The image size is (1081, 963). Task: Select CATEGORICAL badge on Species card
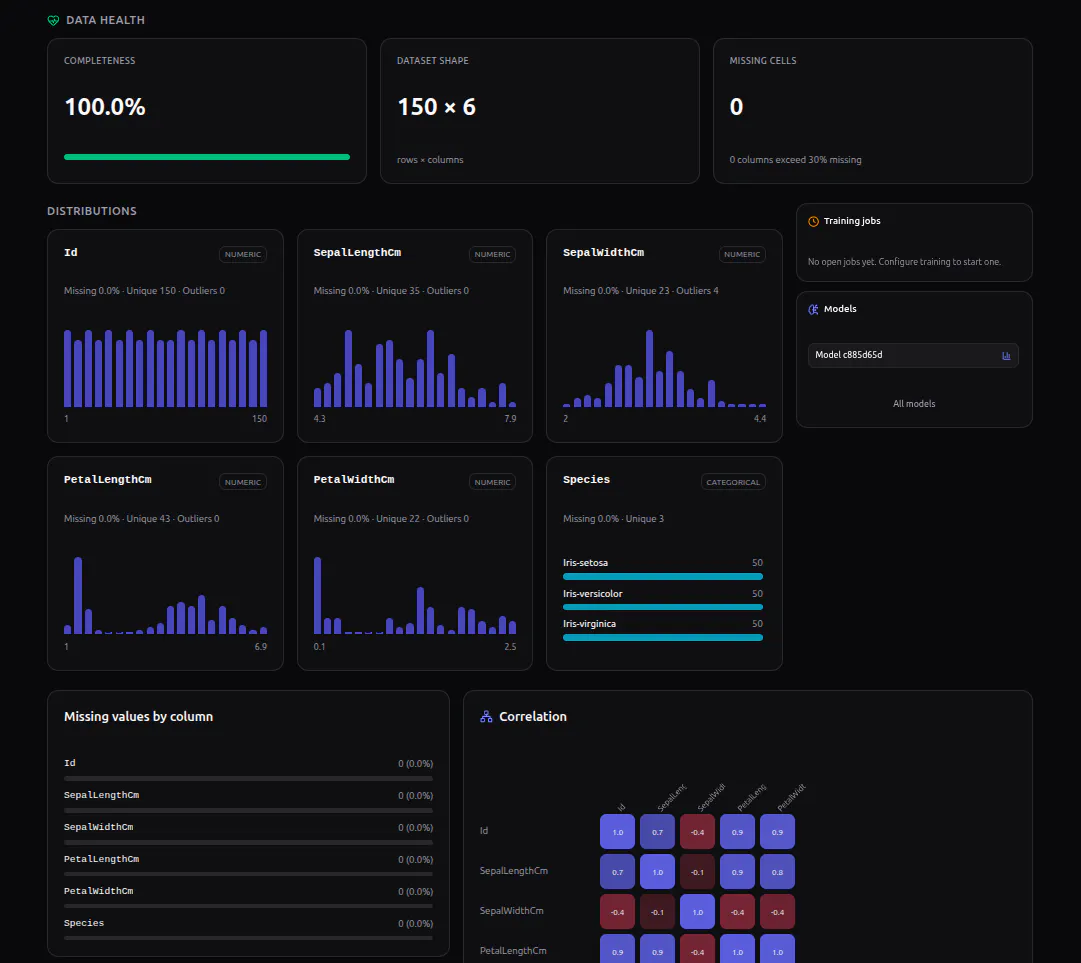[733, 482]
